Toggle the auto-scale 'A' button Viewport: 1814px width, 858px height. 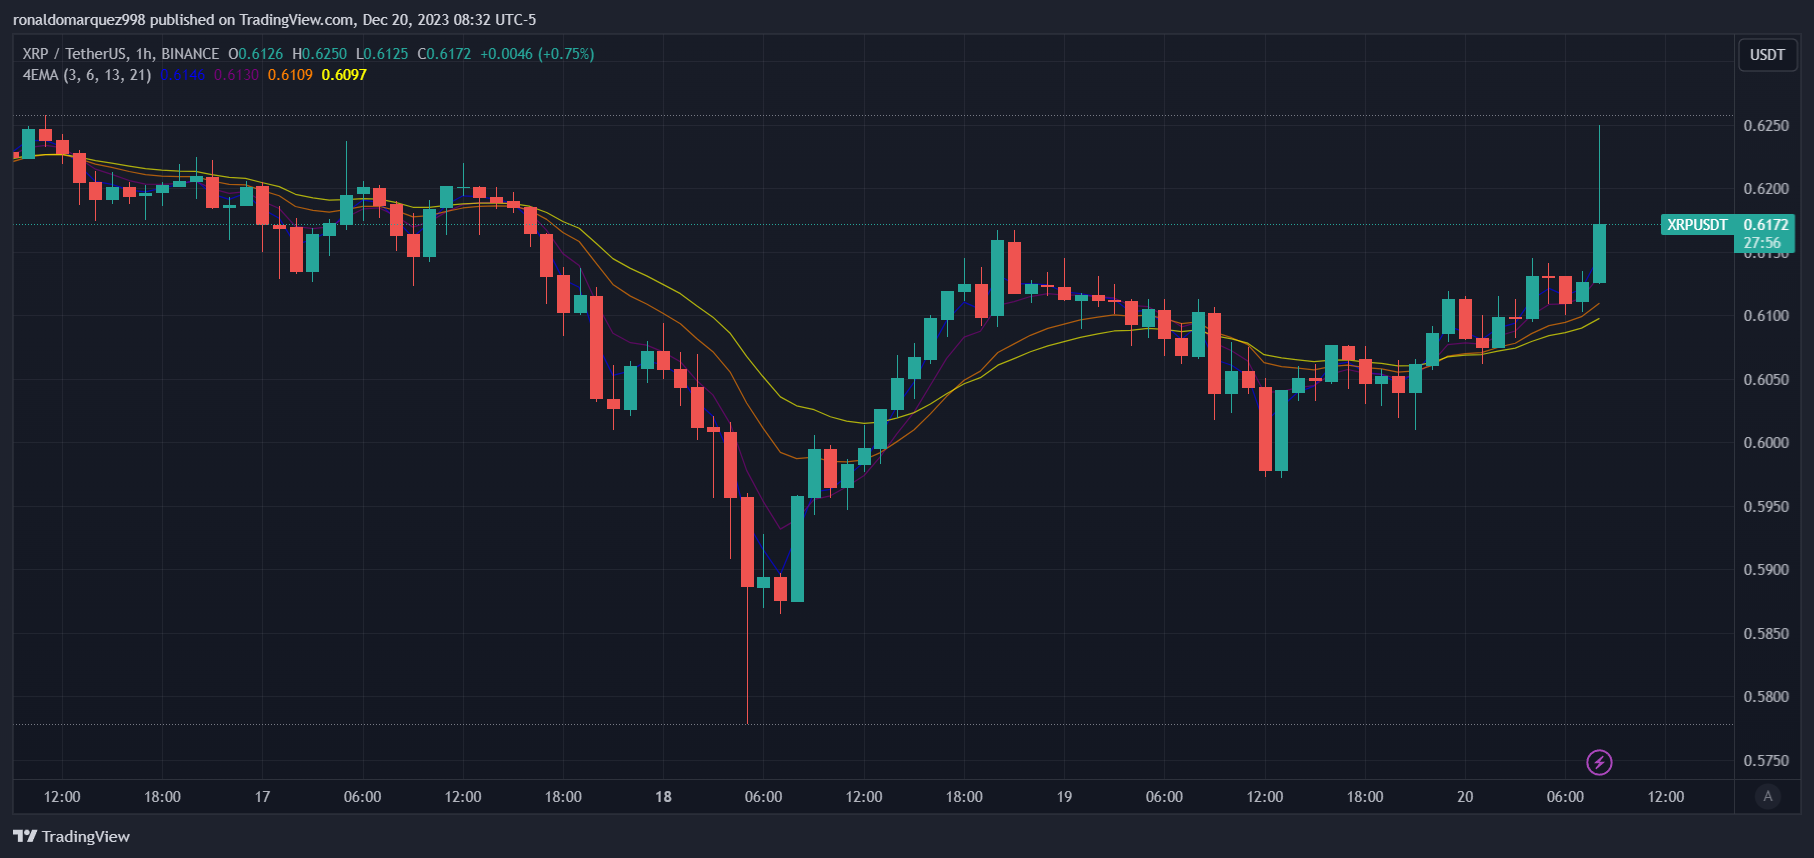tap(1768, 797)
